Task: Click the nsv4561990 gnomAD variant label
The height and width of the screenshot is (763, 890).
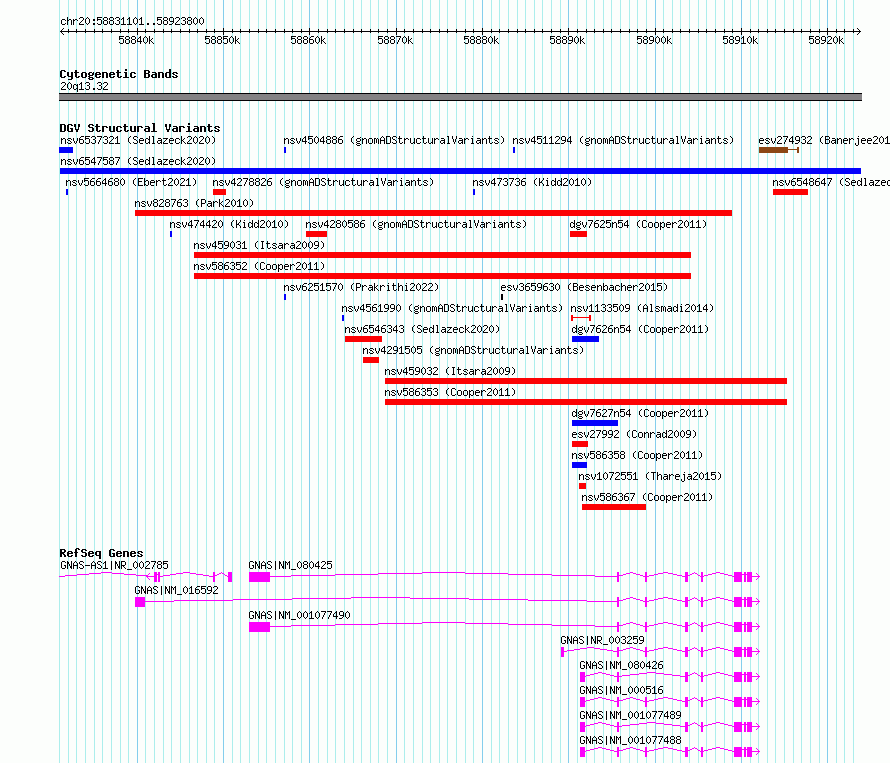Action: 452,308
